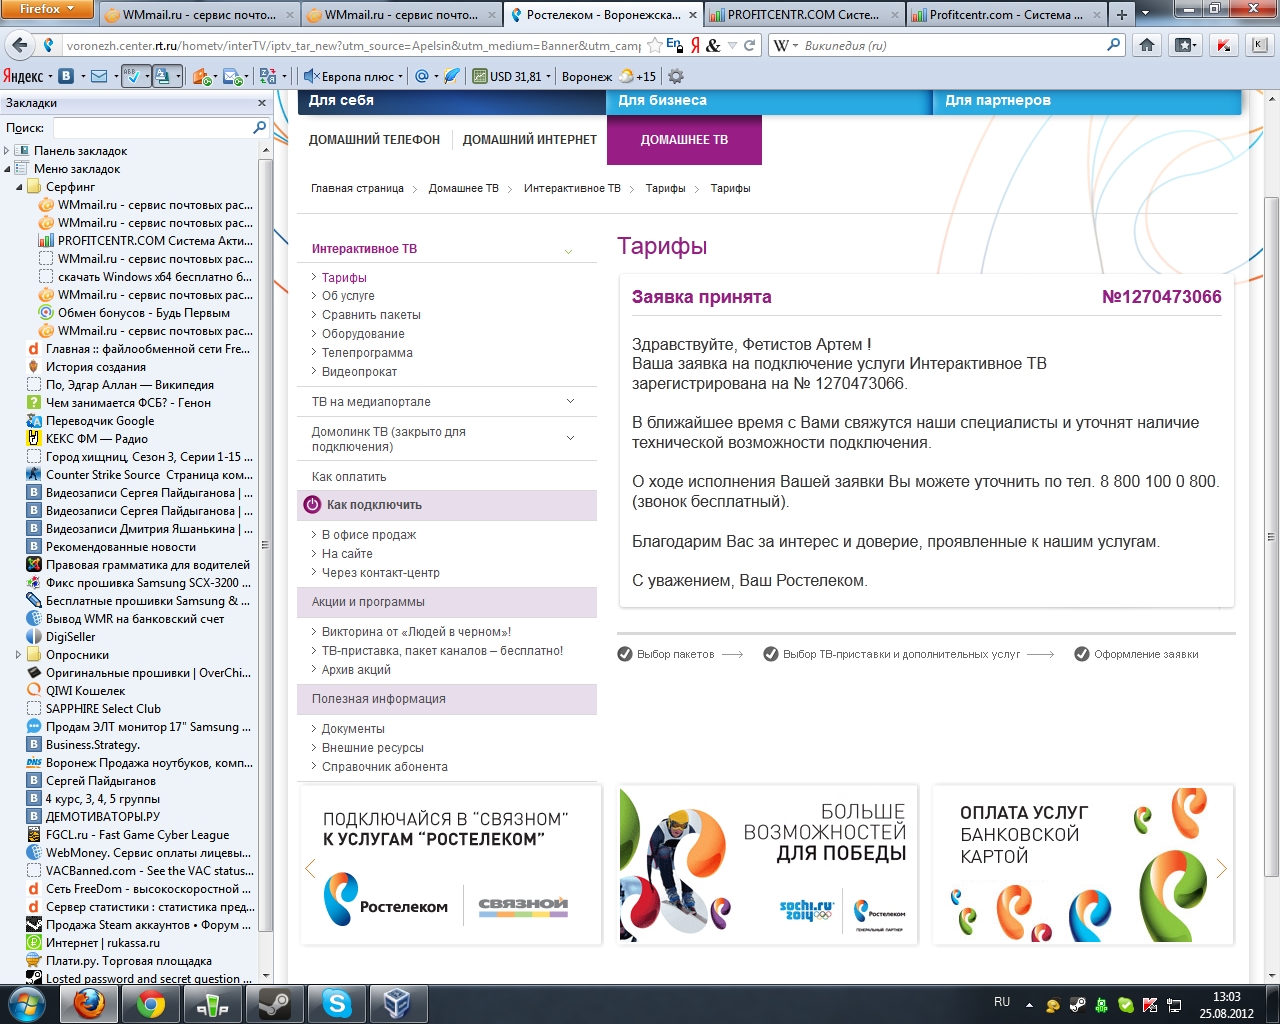Open the Телепрограмма link
The width and height of the screenshot is (1280, 1024).
coord(367,353)
